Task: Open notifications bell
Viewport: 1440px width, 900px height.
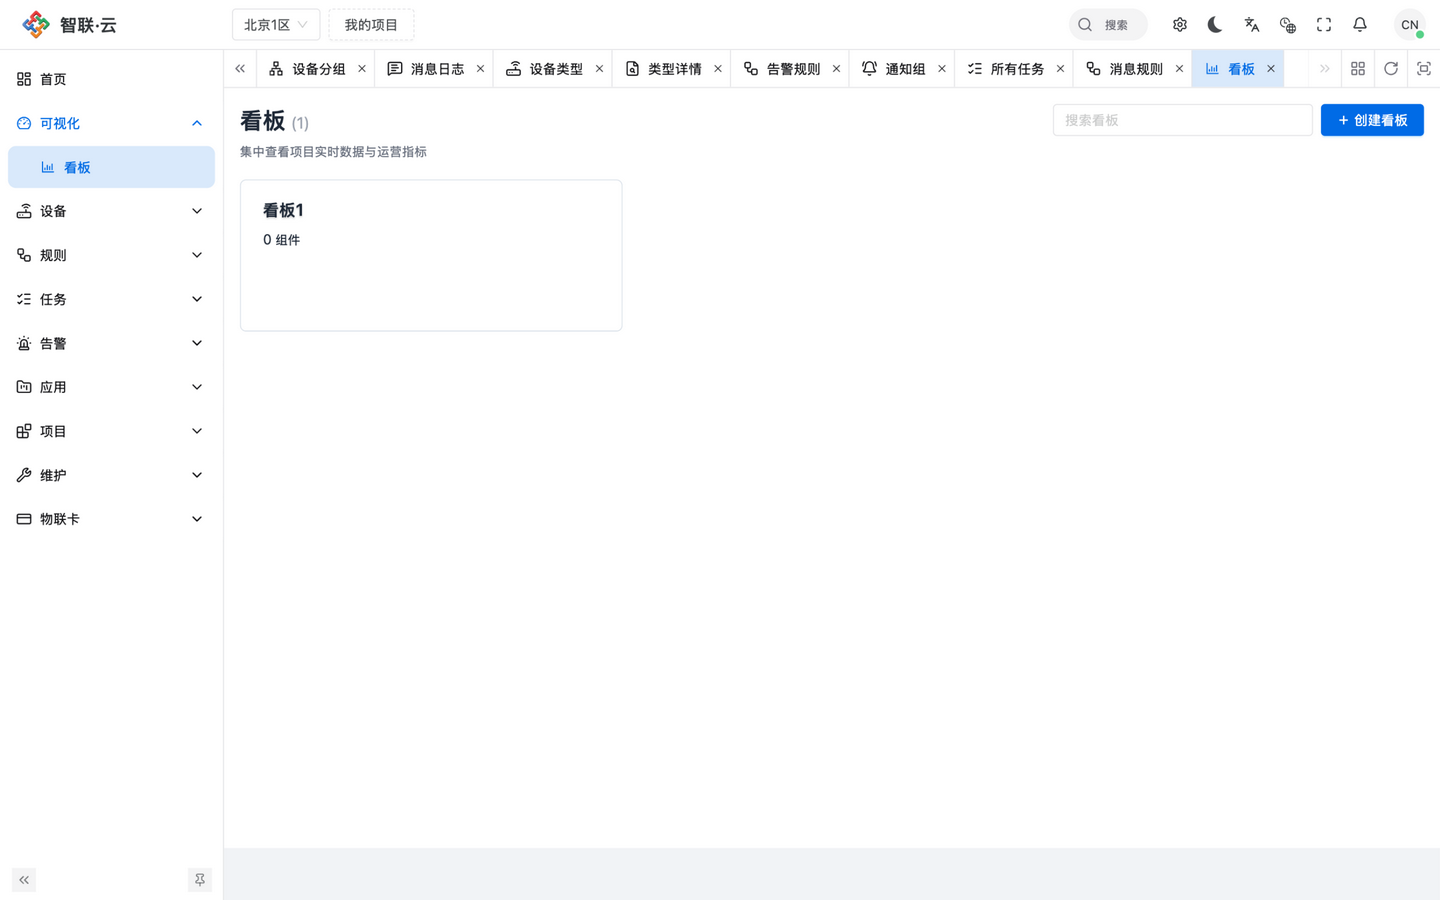Action: click(1360, 25)
